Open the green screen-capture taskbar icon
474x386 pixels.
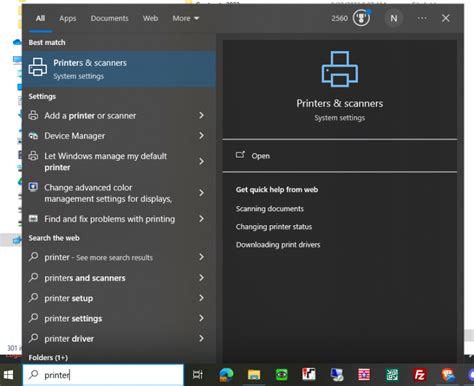point(282,375)
